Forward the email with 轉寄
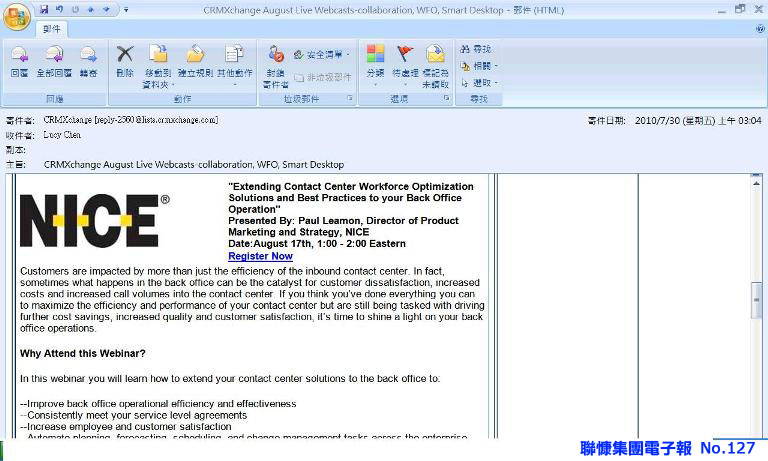This screenshot has width=768, height=461. tap(88, 61)
